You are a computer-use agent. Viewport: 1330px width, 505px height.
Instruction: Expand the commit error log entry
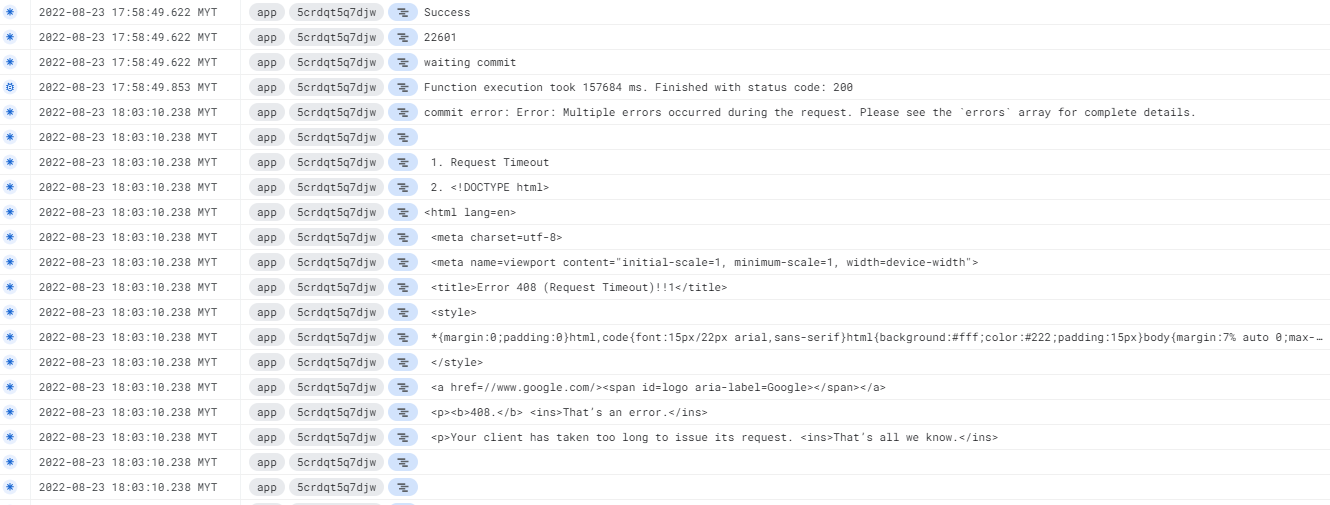pos(809,112)
